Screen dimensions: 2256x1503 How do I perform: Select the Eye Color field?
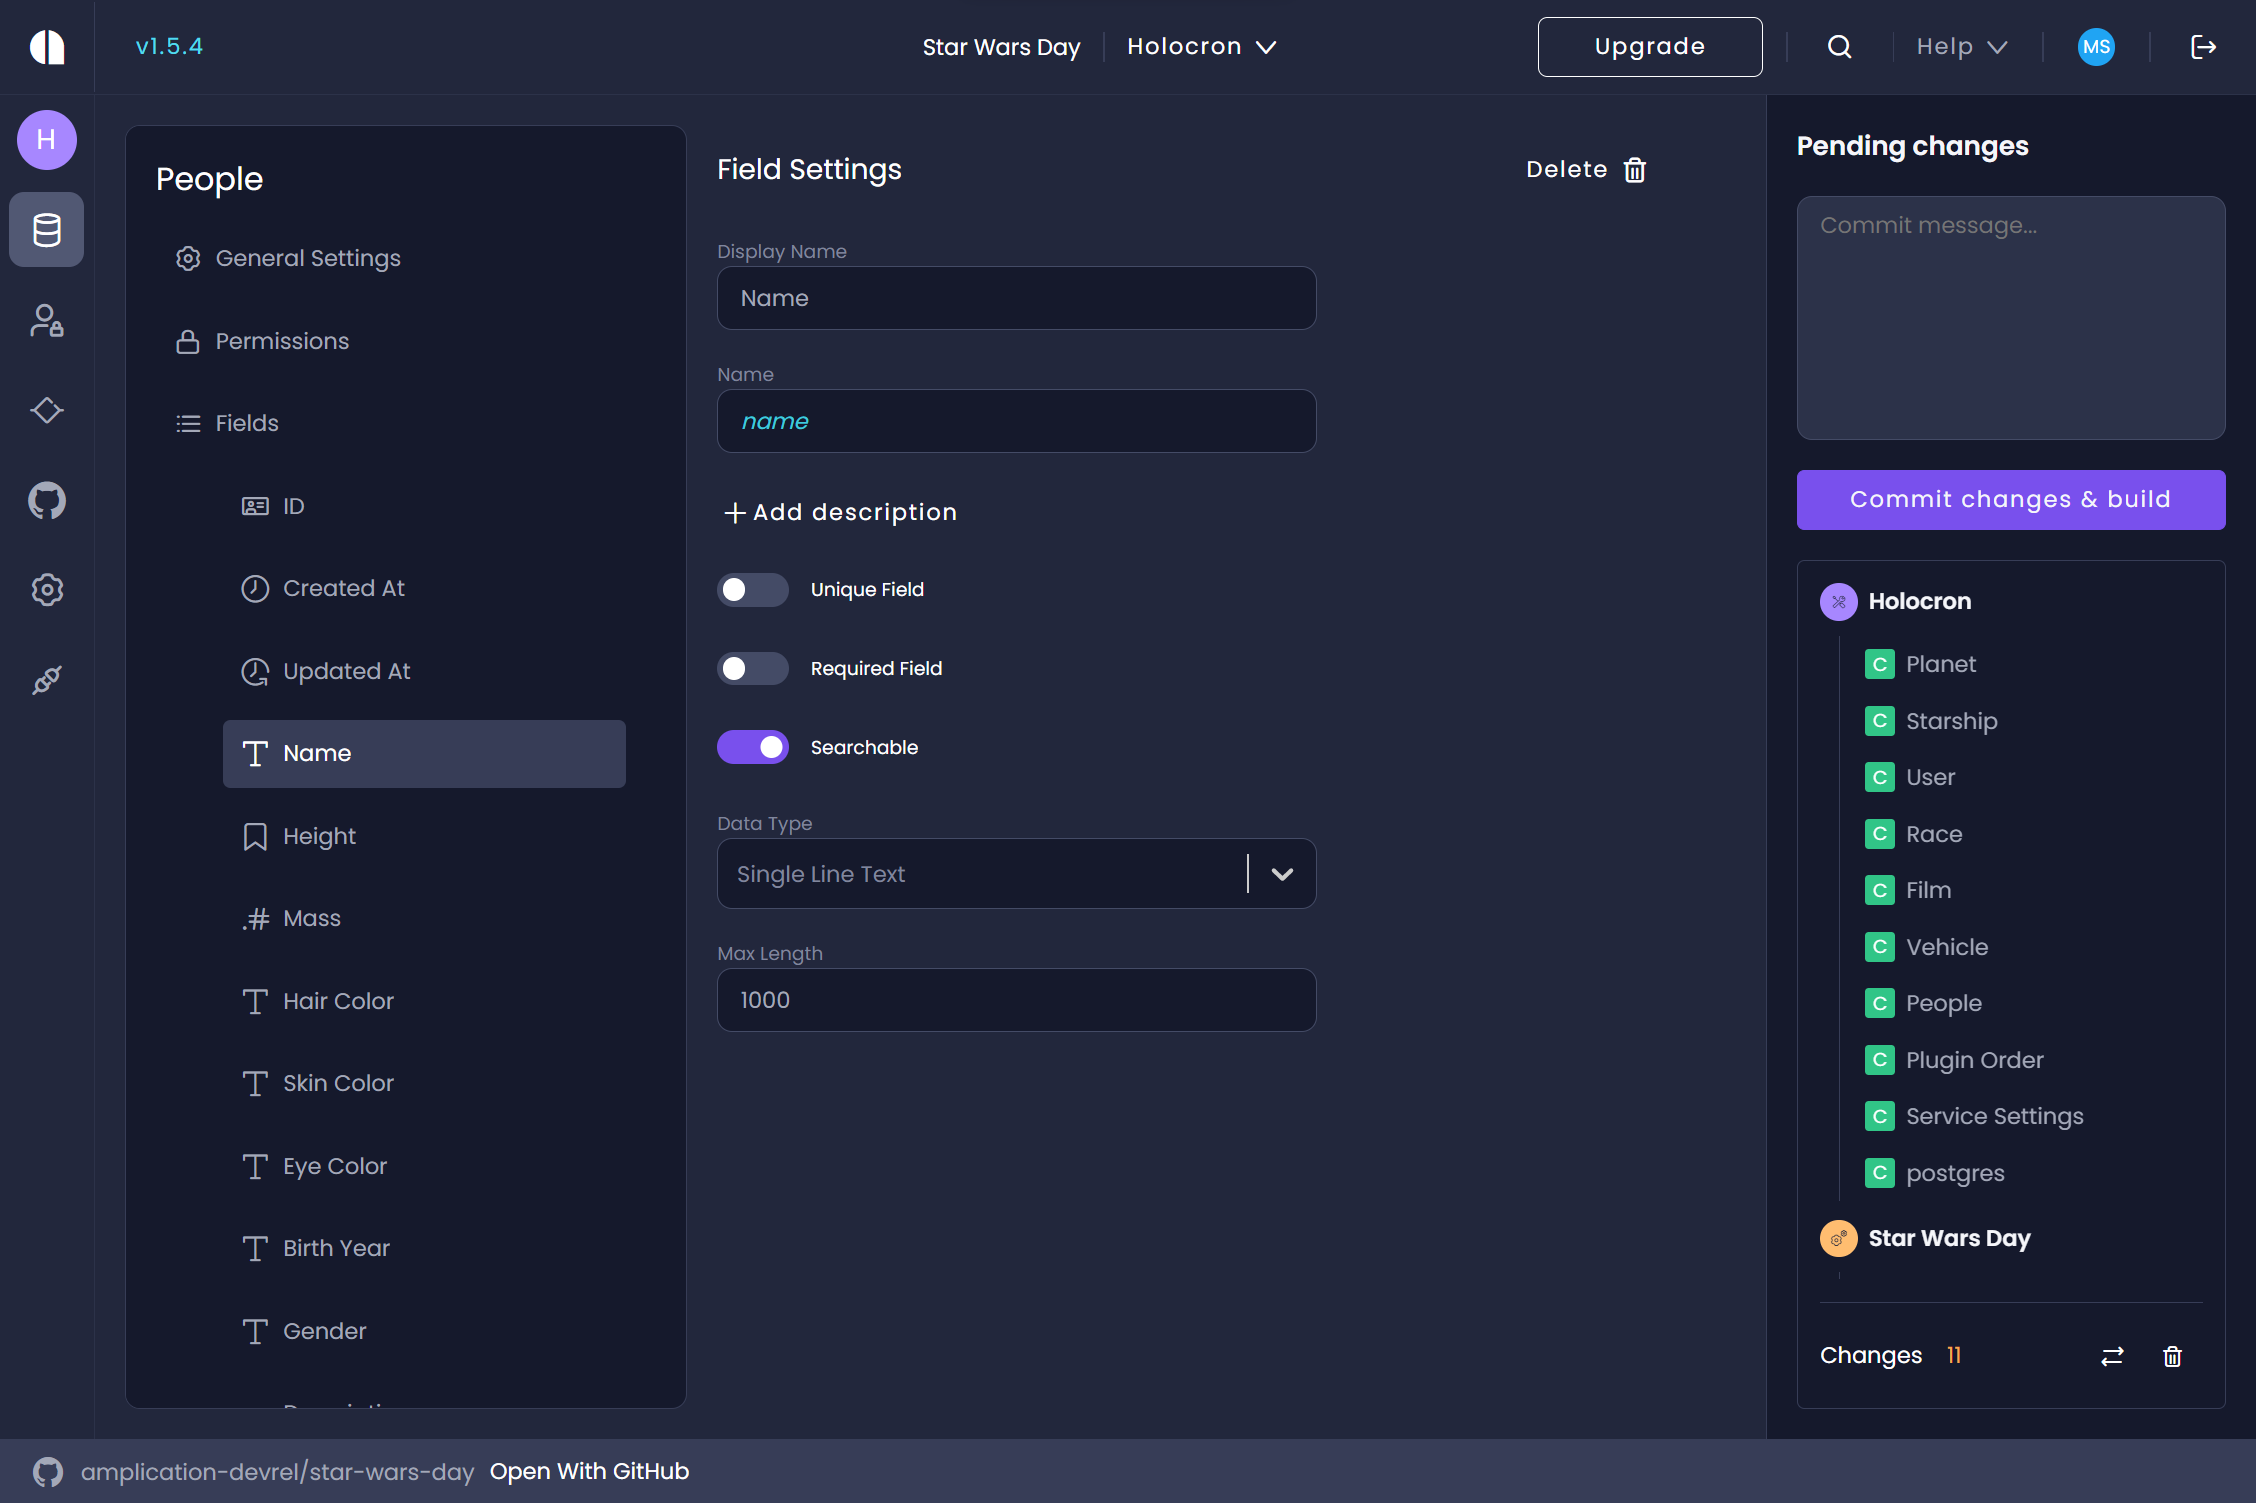424,1167
